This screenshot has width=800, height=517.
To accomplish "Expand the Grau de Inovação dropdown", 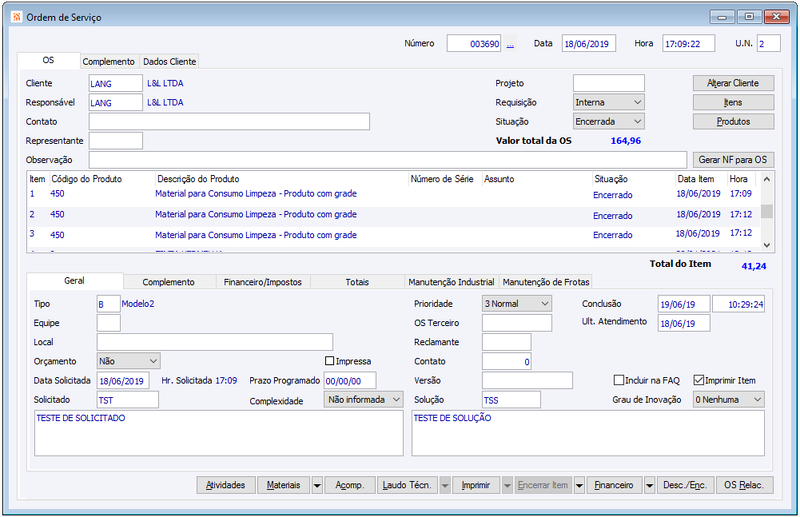I will coord(758,400).
